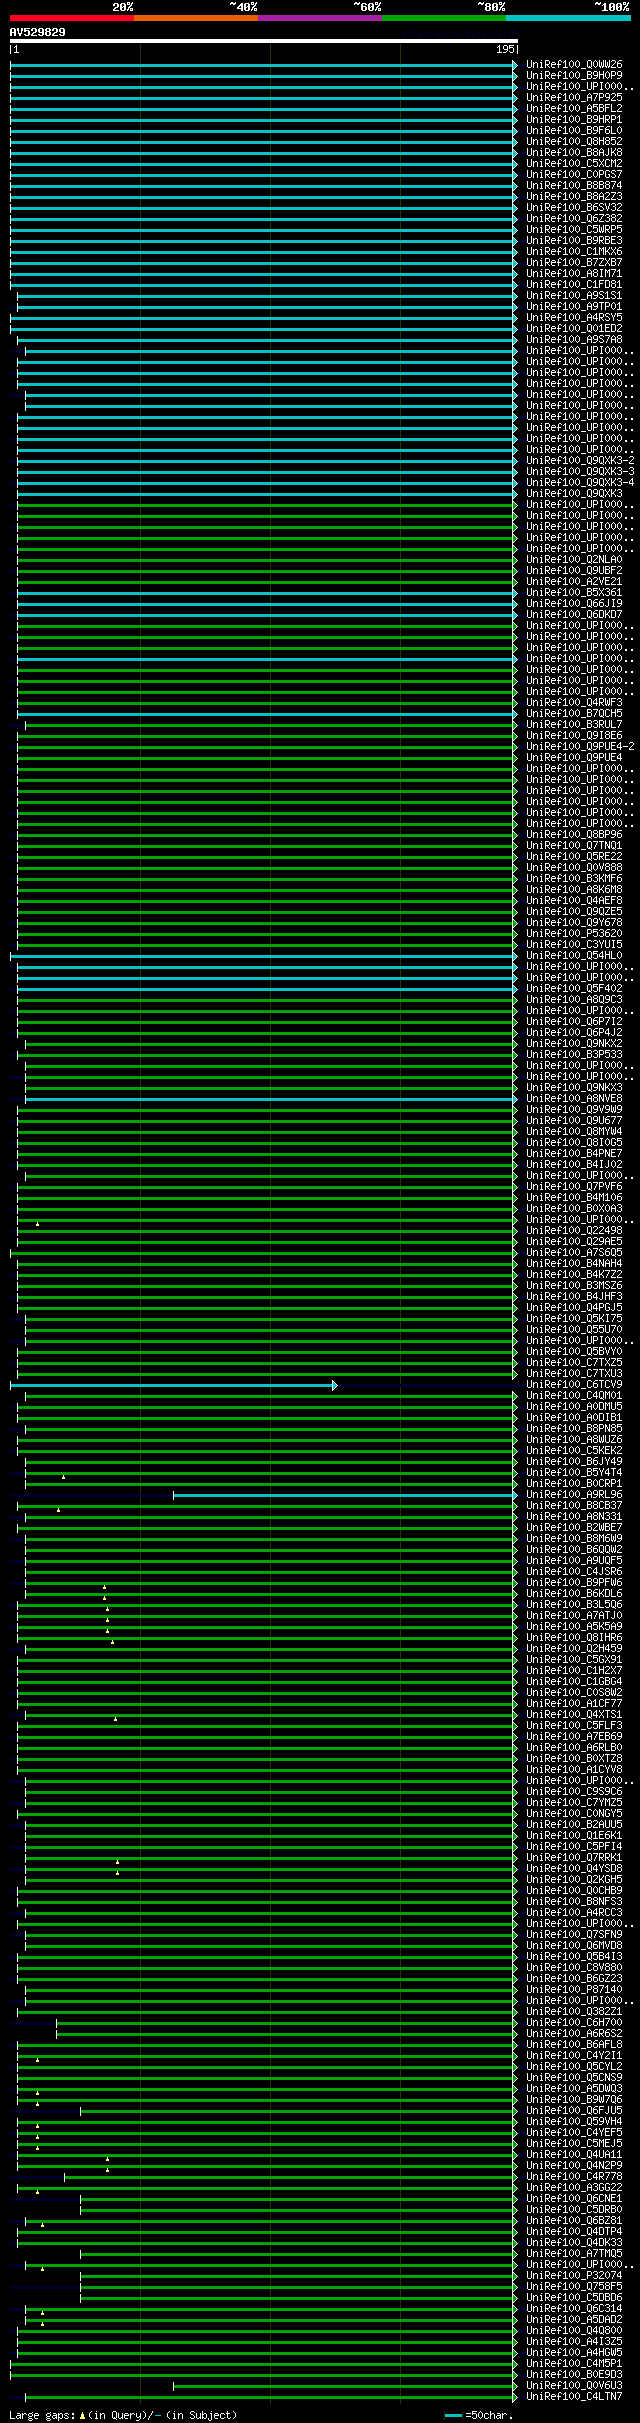
Task: Select hit label UniRef100_B0E9D3
Action: pos(574,2375)
